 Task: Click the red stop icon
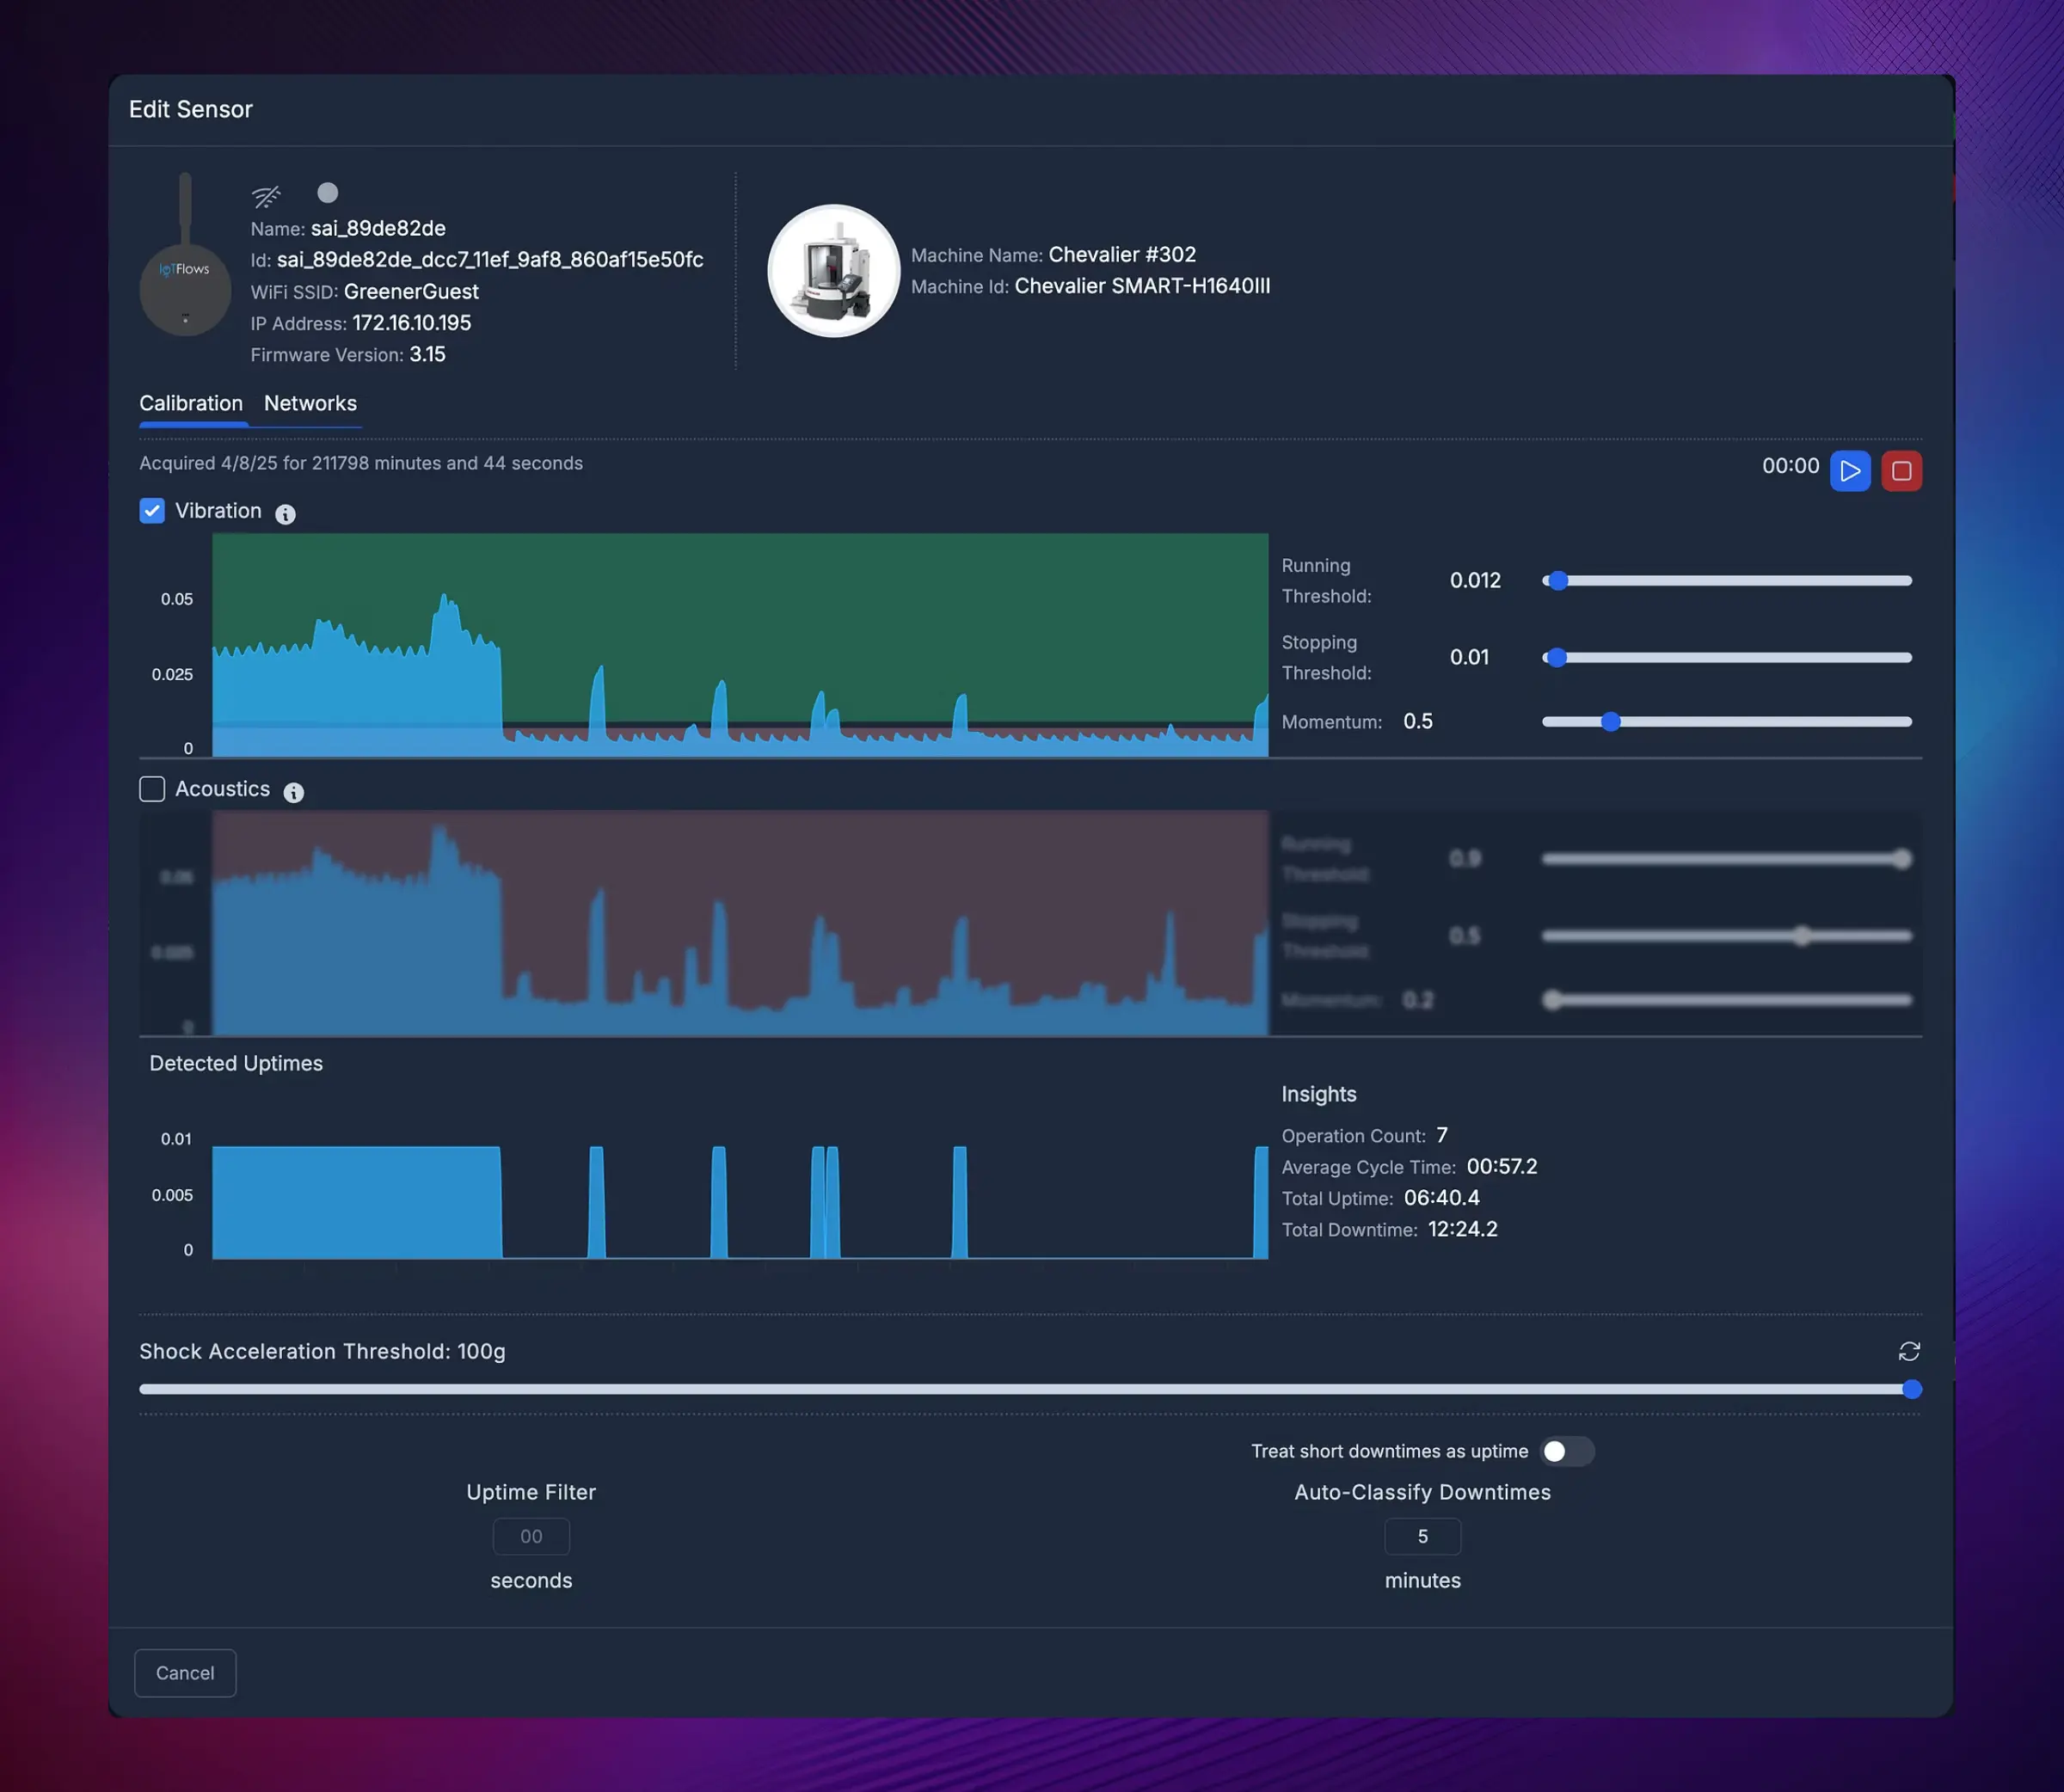tap(1902, 471)
